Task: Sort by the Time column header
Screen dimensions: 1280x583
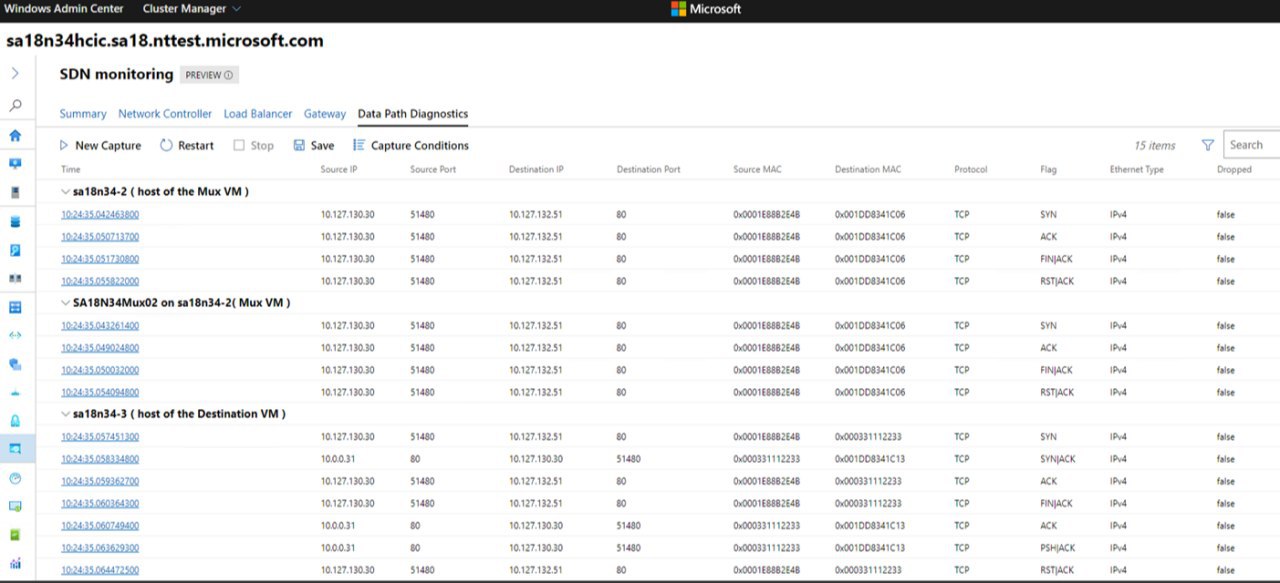Action: [70, 170]
